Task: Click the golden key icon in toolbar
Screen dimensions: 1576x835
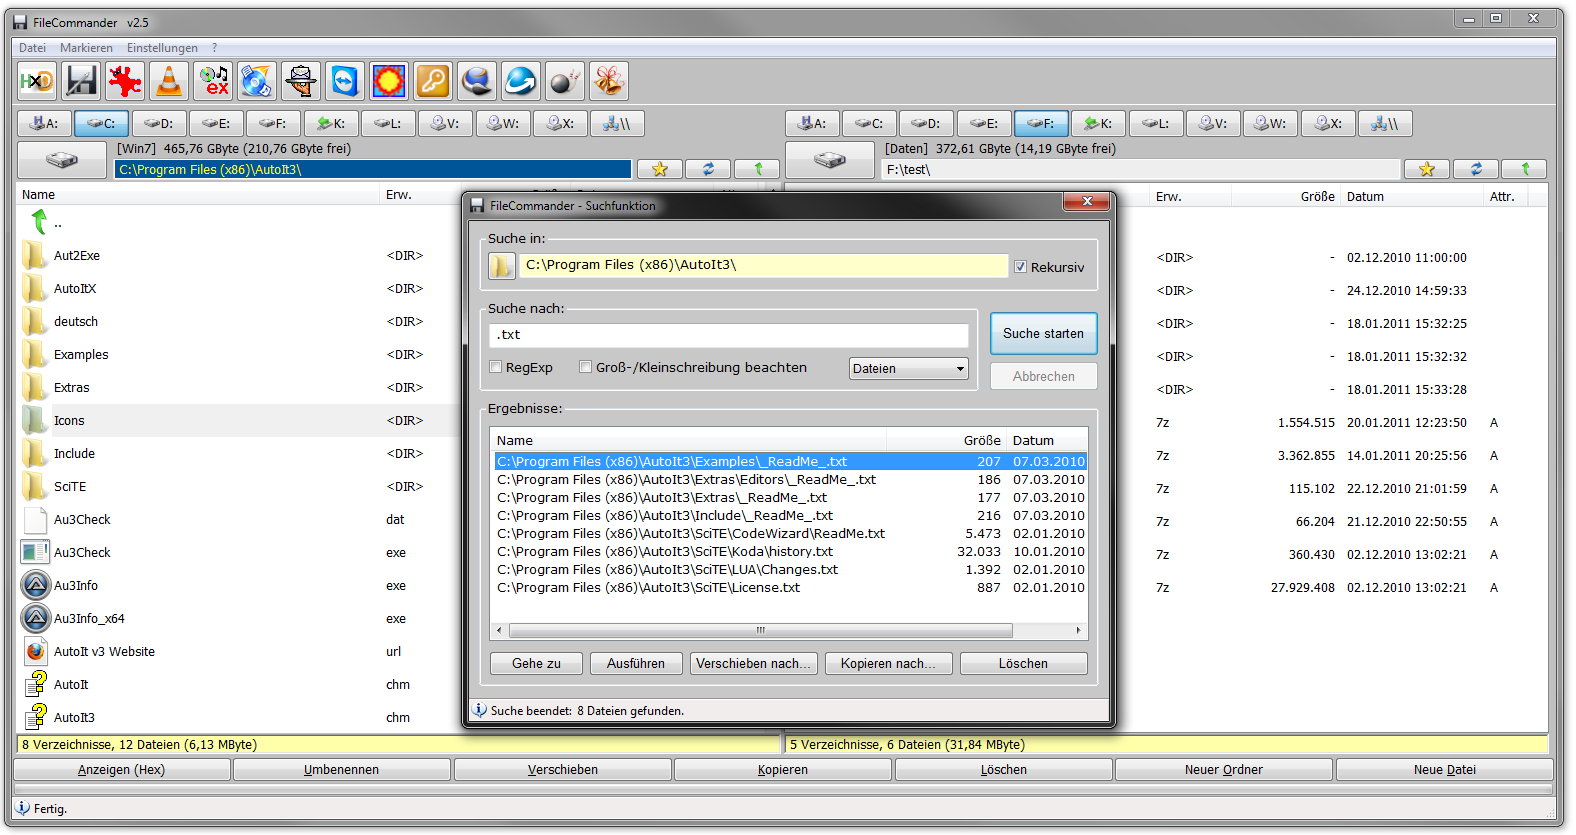Action: 433,81
